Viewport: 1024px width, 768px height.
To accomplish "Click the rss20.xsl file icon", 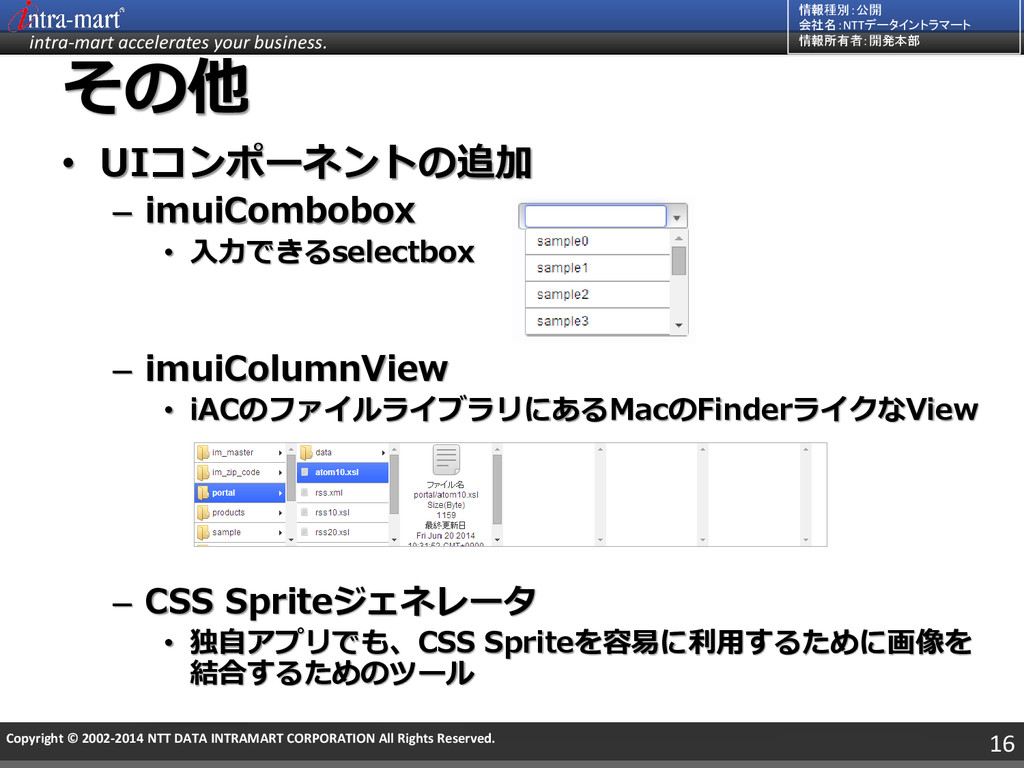I will point(304,532).
